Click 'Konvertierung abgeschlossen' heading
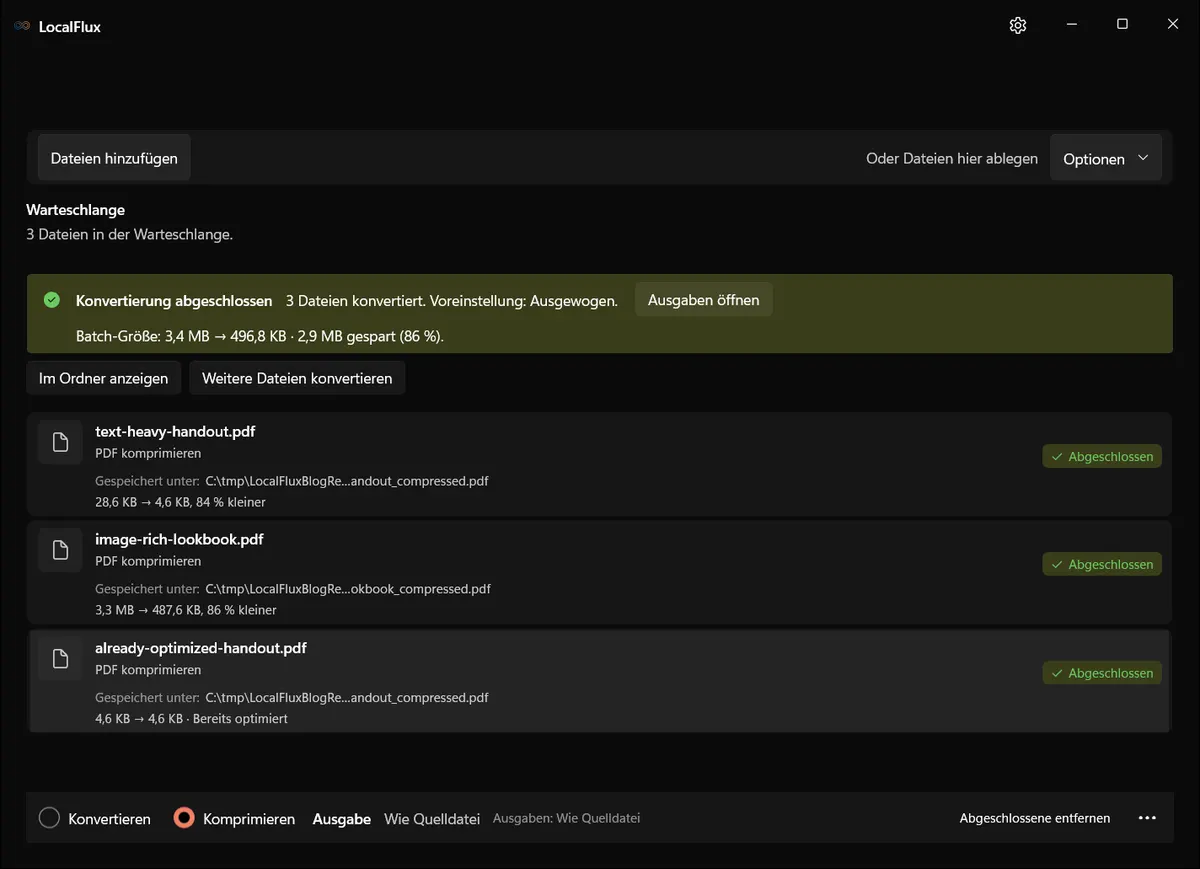Viewport: 1200px width, 869px height. point(174,300)
